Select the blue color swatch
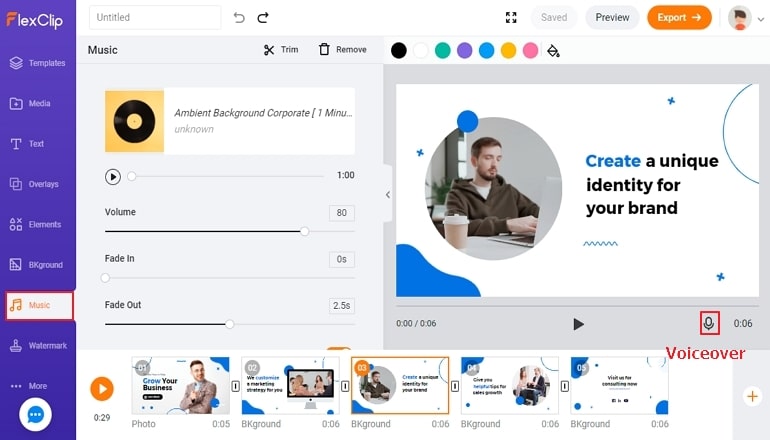The width and height of the screenshot is (770, 440). coord(487,51)
